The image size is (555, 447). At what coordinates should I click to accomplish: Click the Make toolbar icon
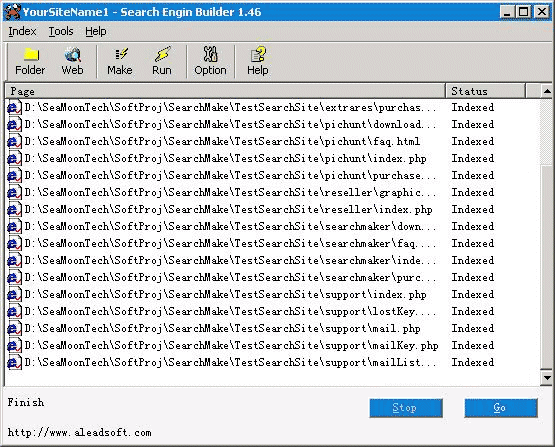point(120,61)
